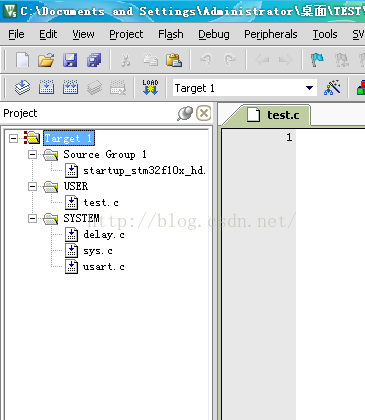Go to previous bookmark icon
The width and height of the screenshot is (365, 420).
click(x=342, y=60)
